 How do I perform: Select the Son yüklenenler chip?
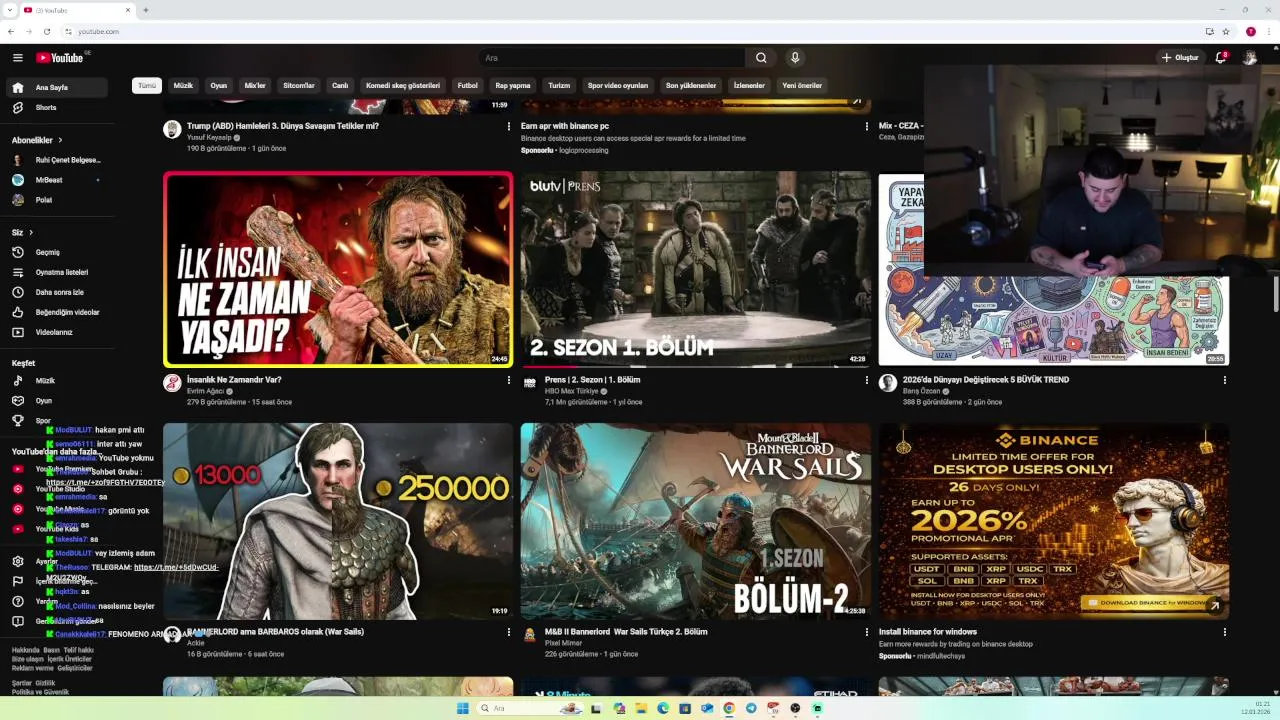(x=691, y=85)
